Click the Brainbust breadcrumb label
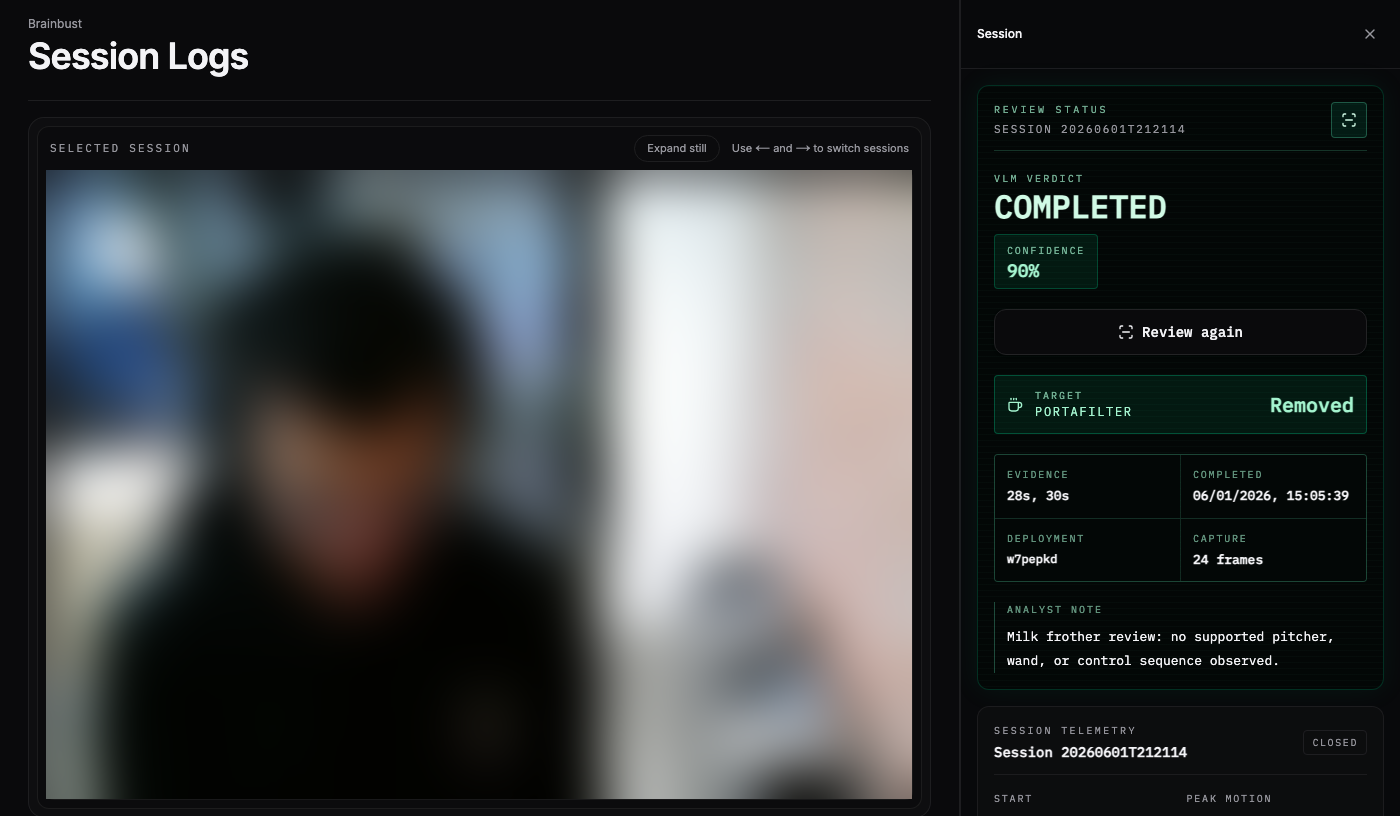 55,23
